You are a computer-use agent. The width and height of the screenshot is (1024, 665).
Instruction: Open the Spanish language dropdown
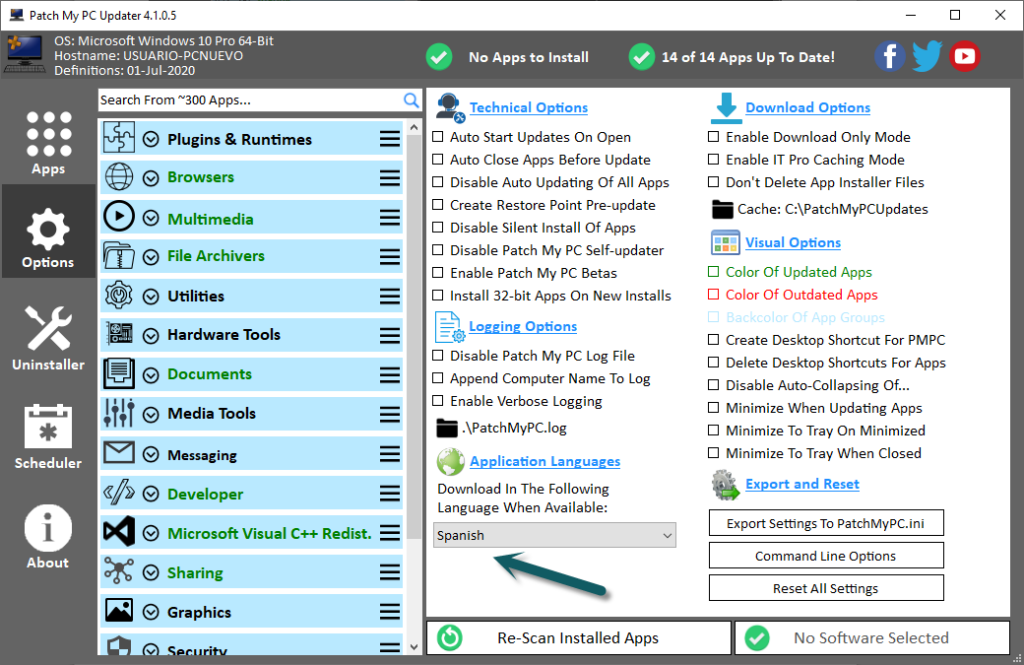click(x=554, y=535)
